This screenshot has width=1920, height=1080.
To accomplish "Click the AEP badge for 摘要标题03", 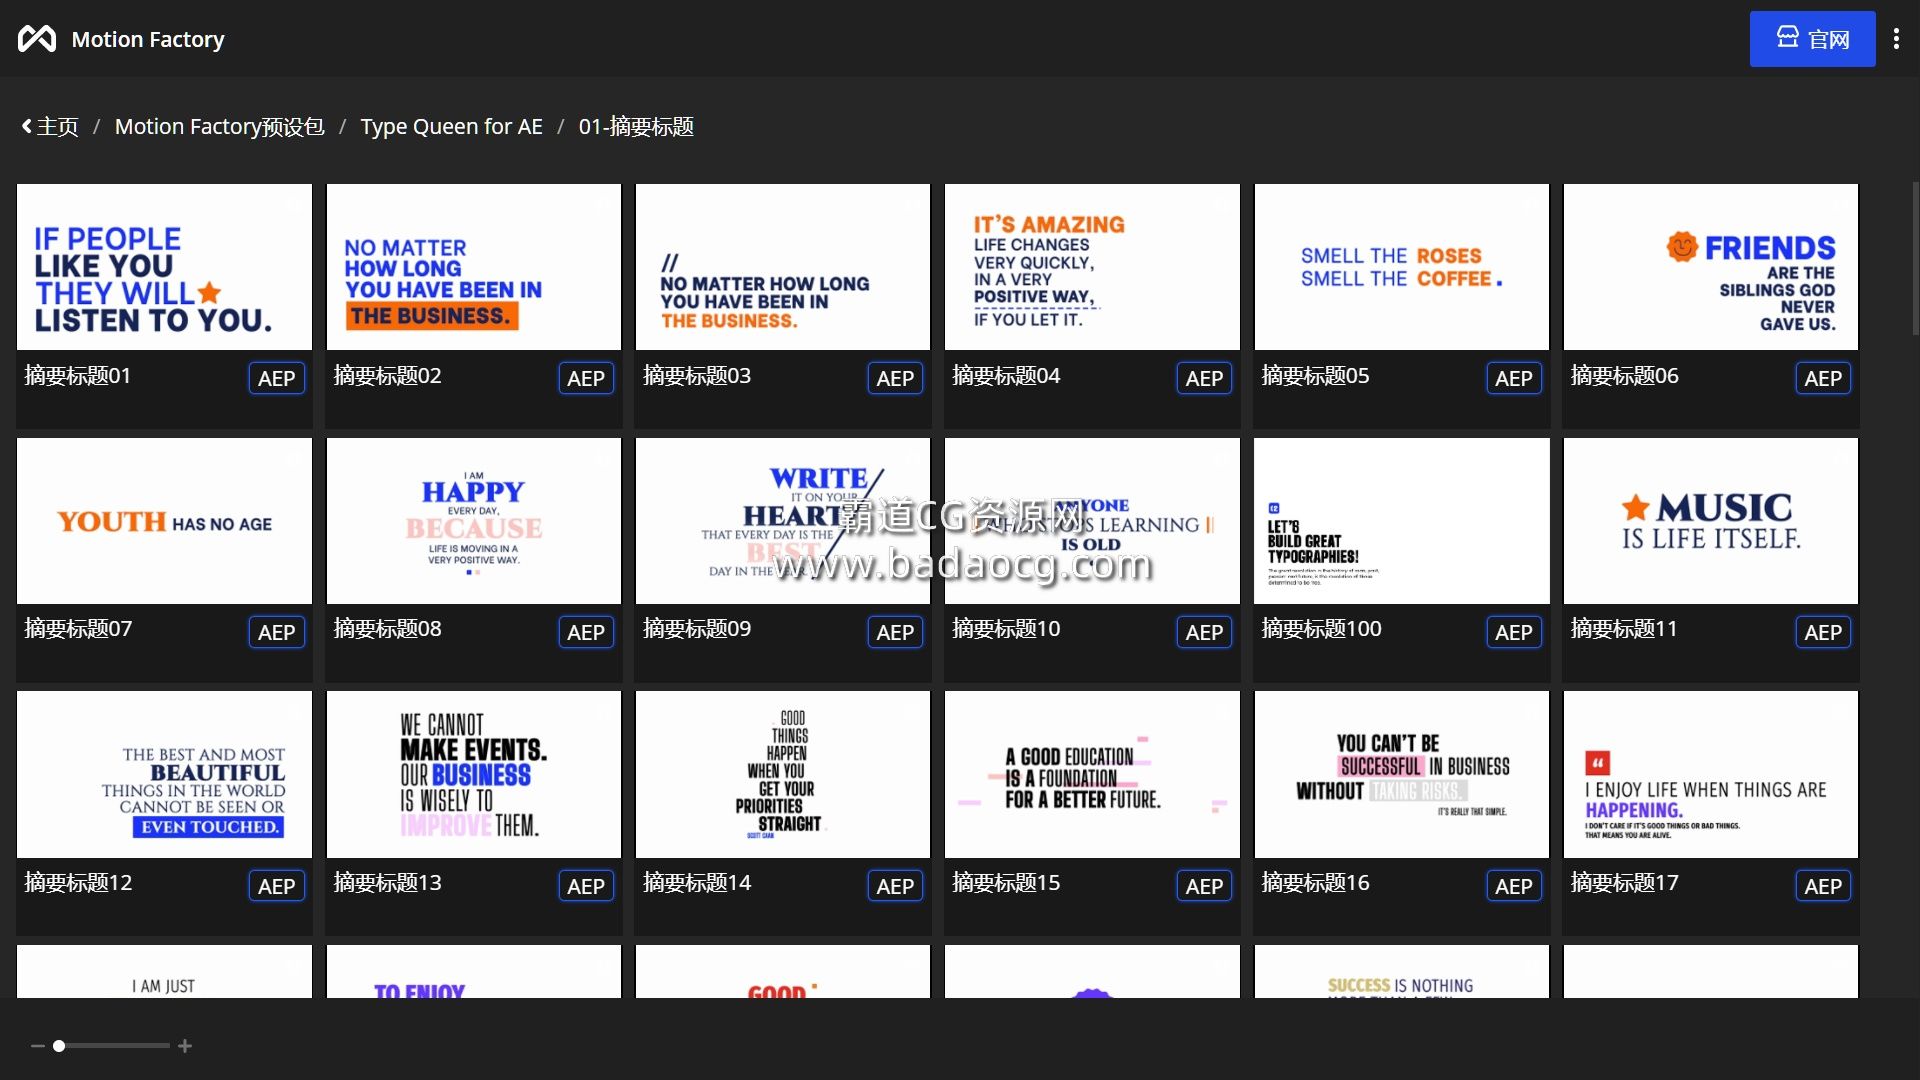I will pyautogui.click(x=895, y=378).
